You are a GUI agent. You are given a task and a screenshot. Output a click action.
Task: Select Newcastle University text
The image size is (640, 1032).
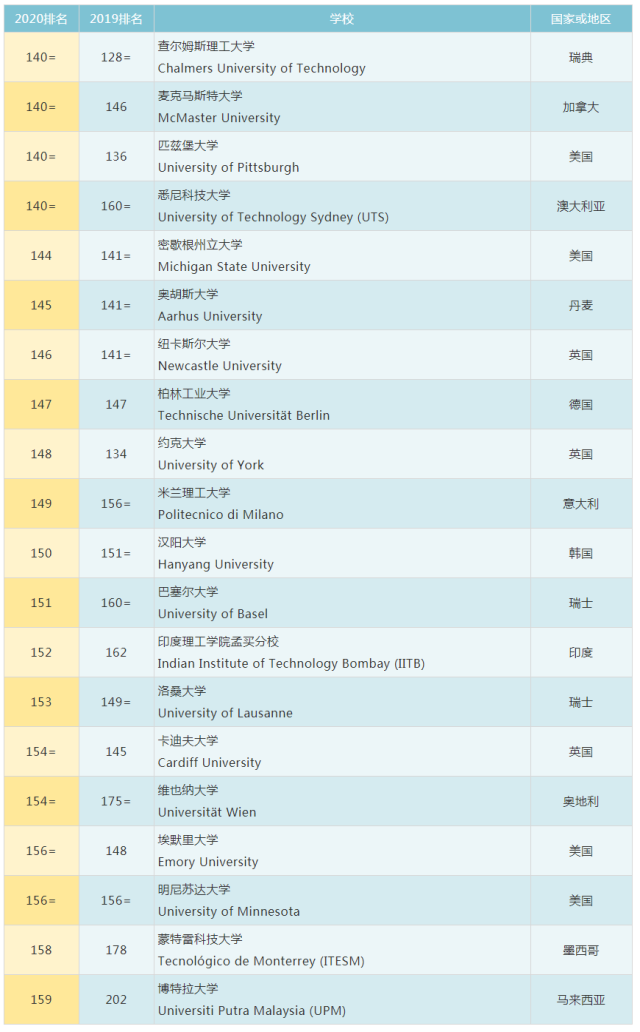[x=219, y=366]
